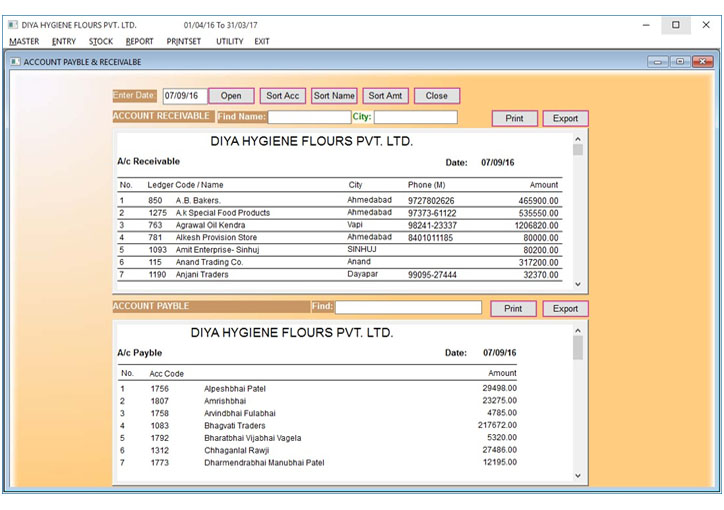Click the Enter Date input field
Screen dimensions: 724x510
click(x=184, y=96)
